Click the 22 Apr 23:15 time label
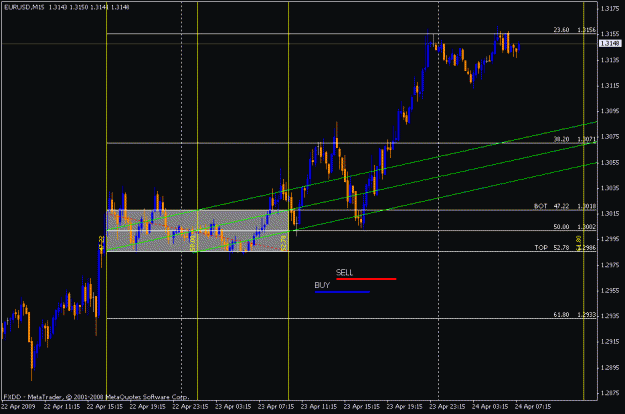The image size is (625, 414). click(x=190, y=407)
